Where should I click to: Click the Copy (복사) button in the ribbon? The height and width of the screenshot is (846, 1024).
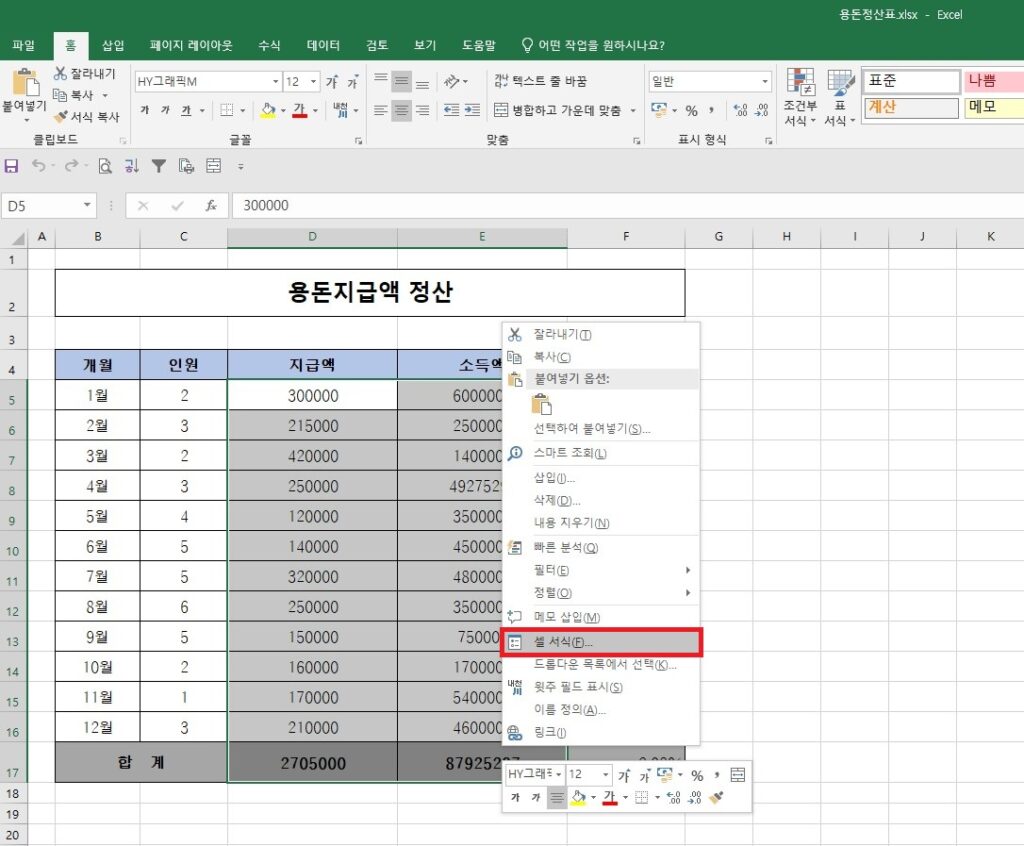(74, 95)
